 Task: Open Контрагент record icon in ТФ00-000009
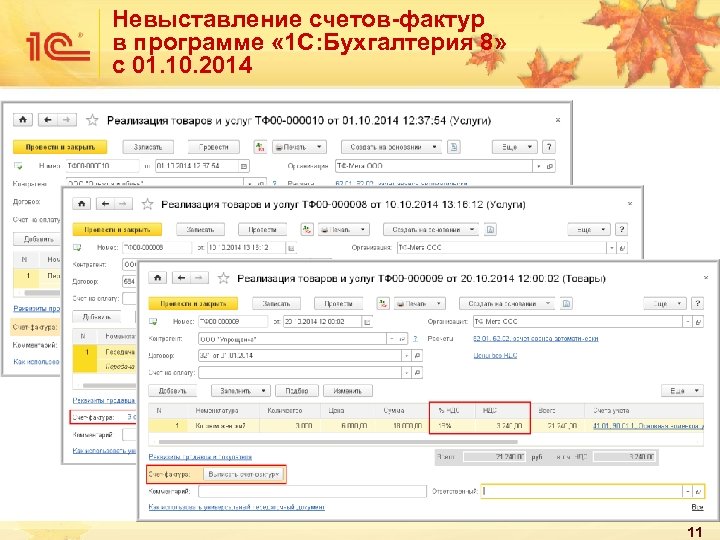402,339
